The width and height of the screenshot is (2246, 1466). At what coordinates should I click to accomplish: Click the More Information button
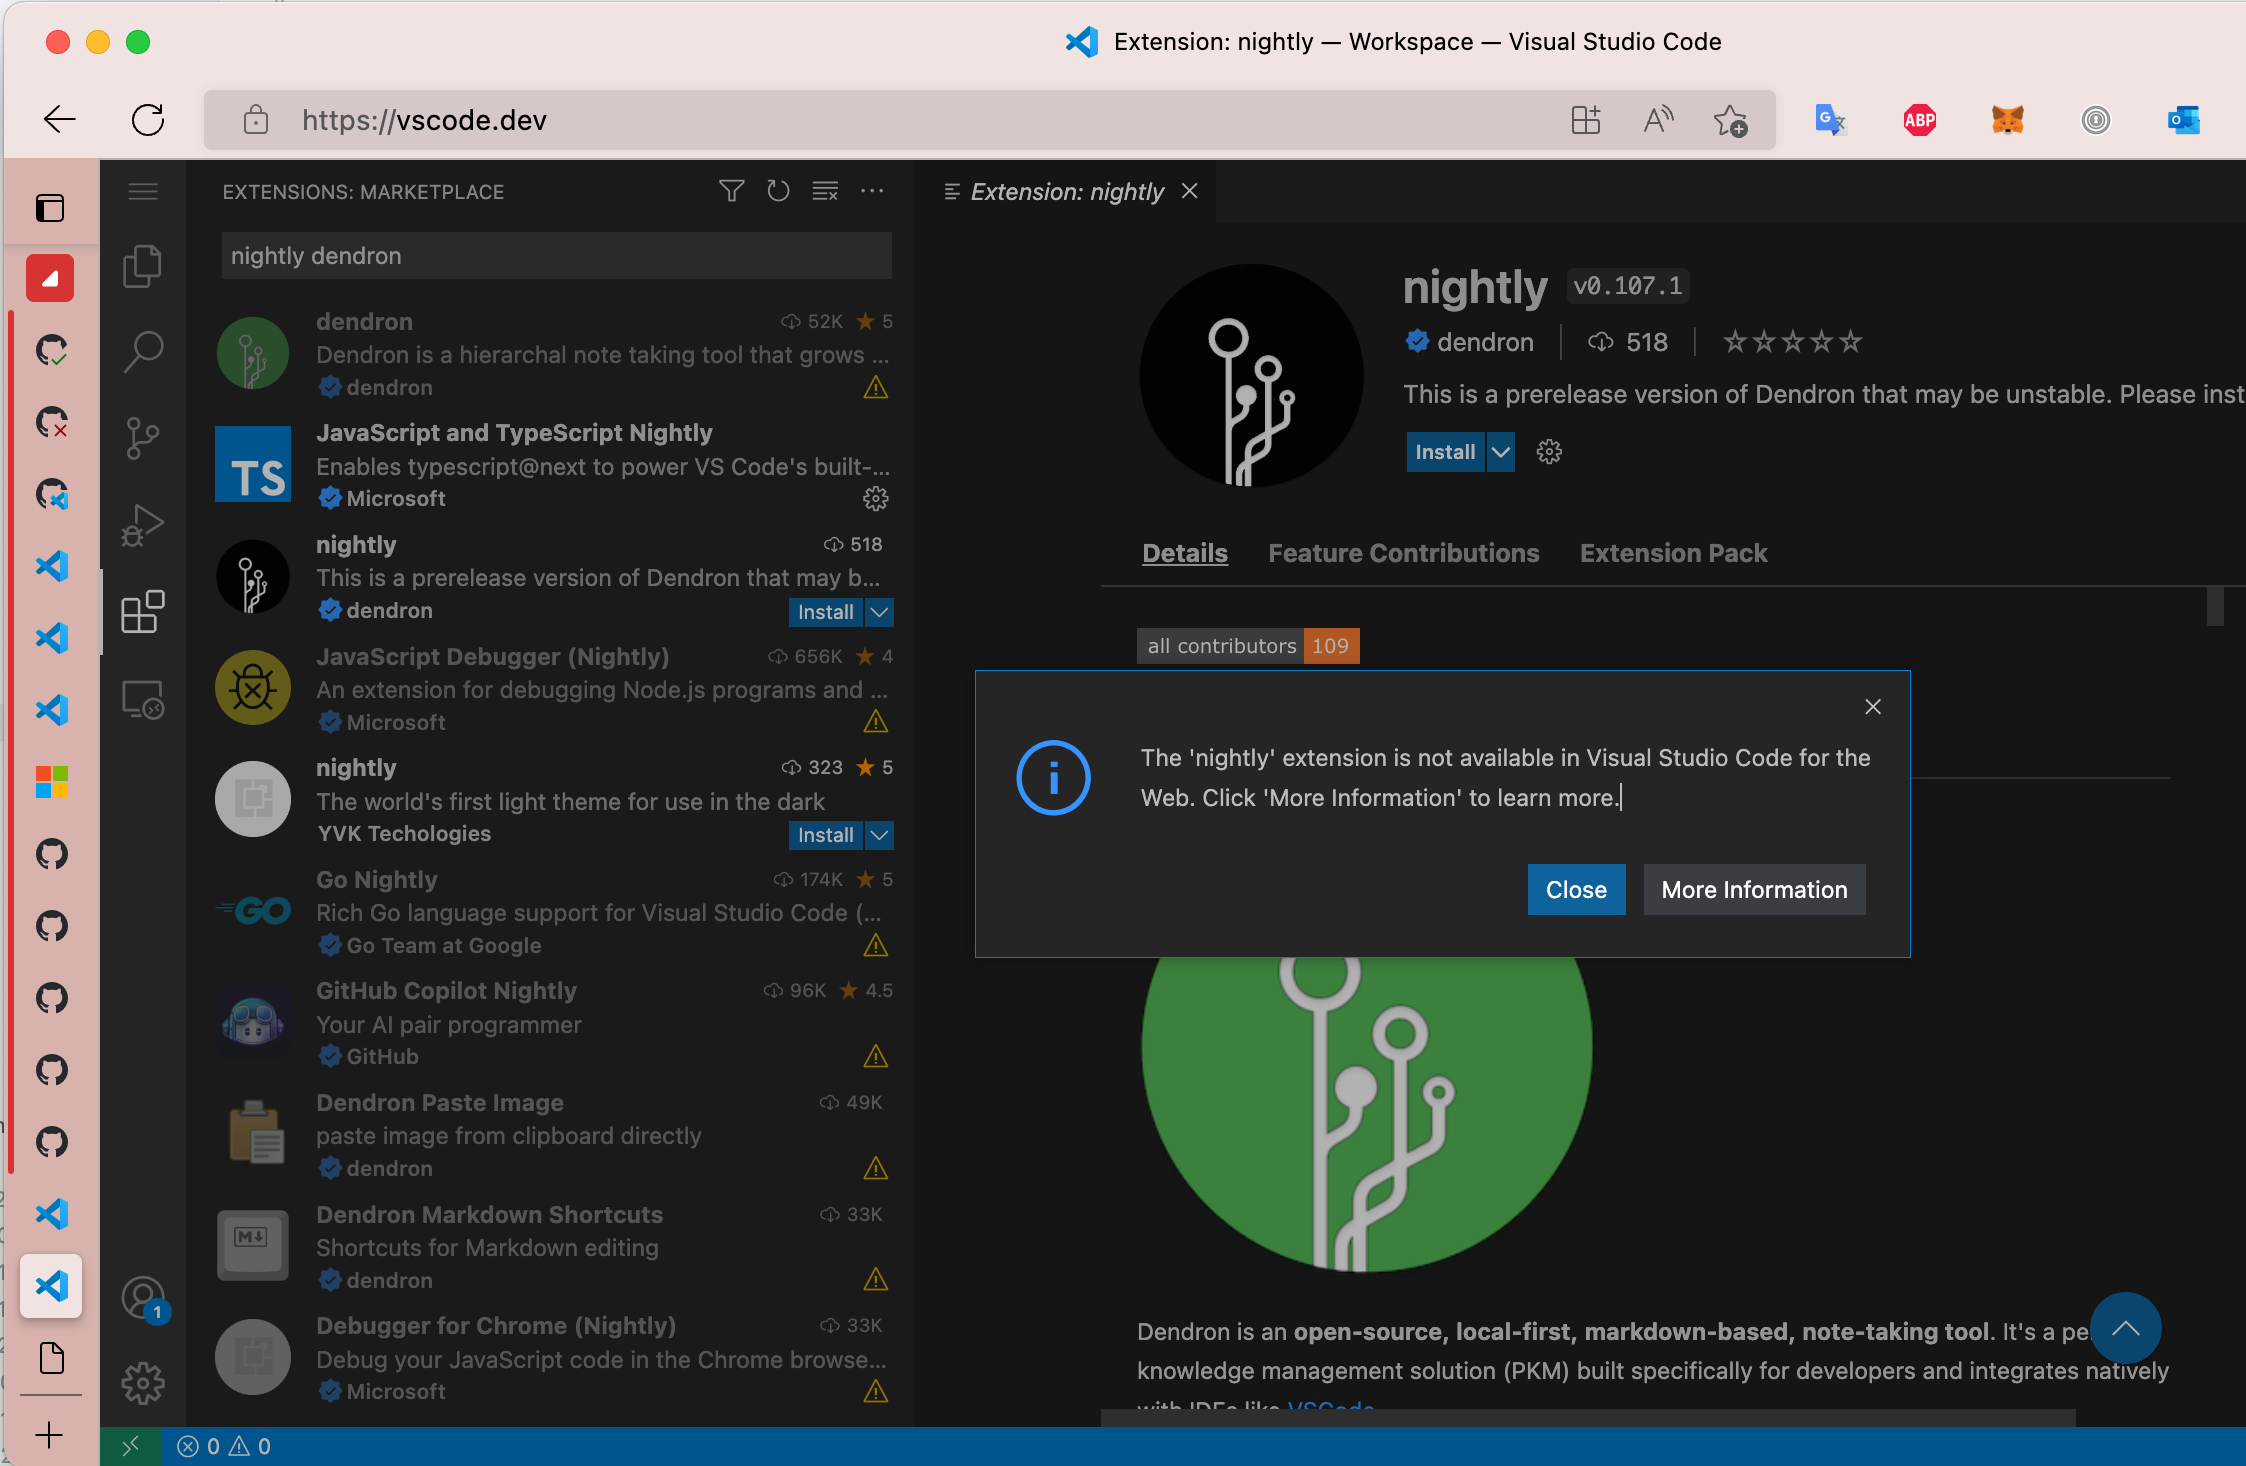[1754, 890]
